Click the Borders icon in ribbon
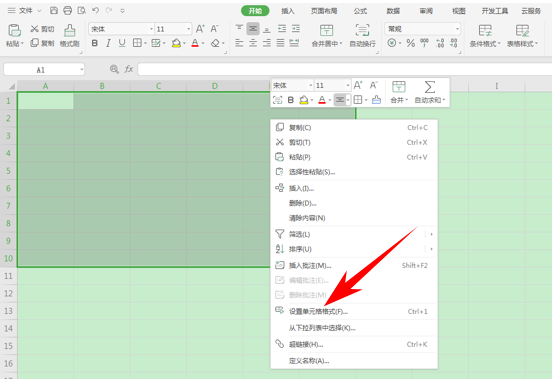553x379 pixels. (137, 43)
